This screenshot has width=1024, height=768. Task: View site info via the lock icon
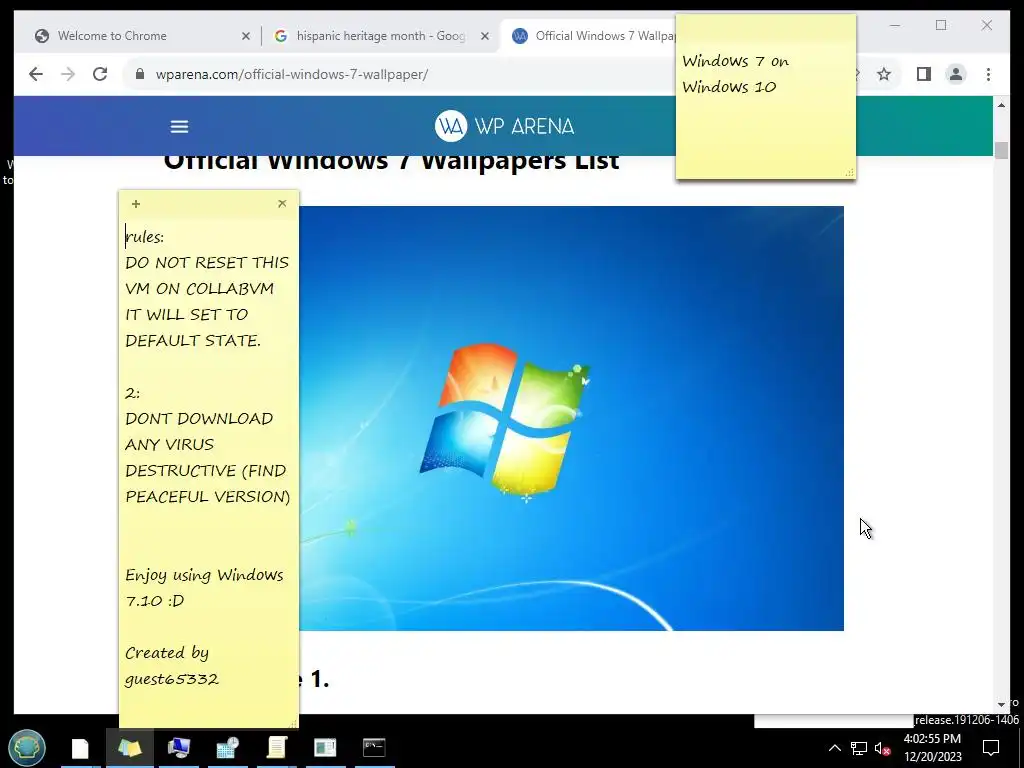139,74
